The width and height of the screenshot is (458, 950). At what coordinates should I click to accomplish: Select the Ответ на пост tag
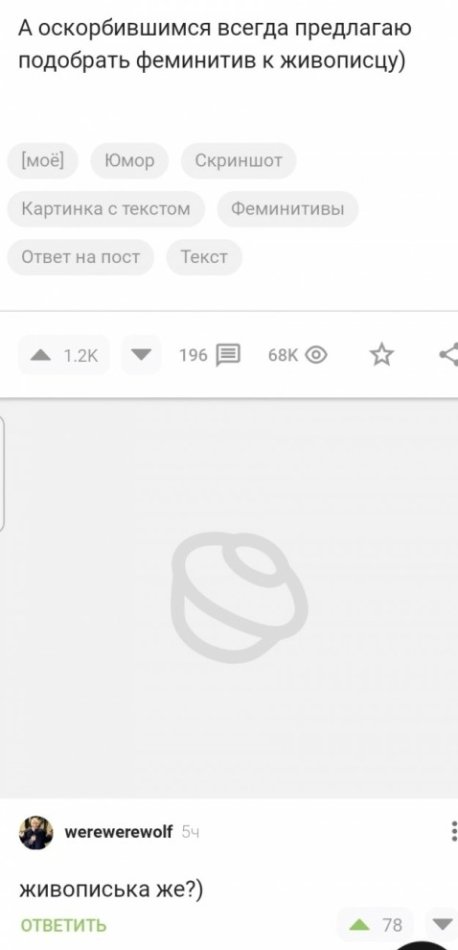coord(81,257)
